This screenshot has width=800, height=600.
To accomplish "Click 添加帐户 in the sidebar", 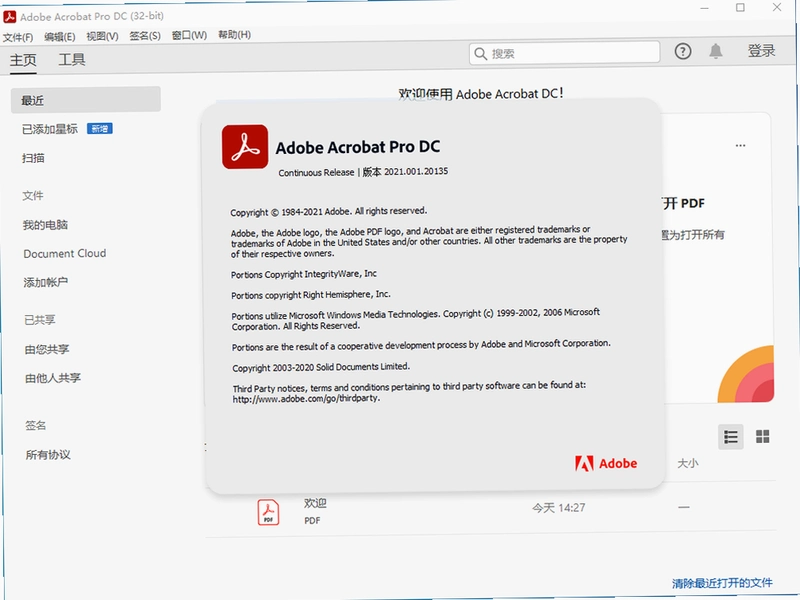I will [46, 283].
